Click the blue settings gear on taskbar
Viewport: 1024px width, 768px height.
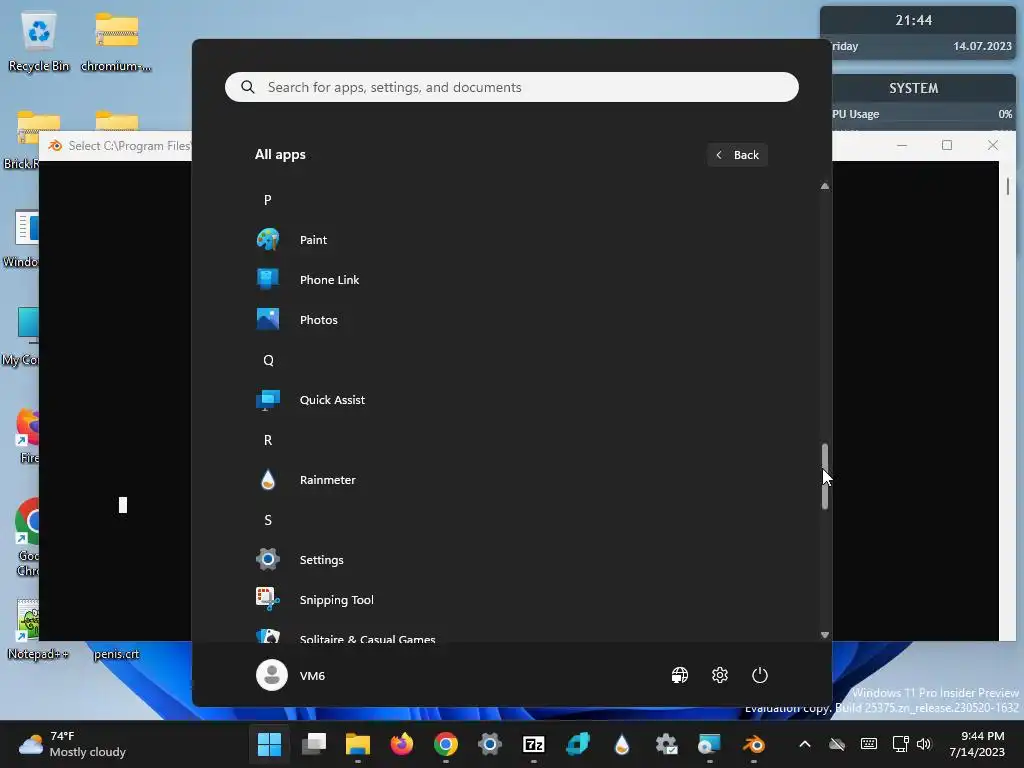[490, 744]
